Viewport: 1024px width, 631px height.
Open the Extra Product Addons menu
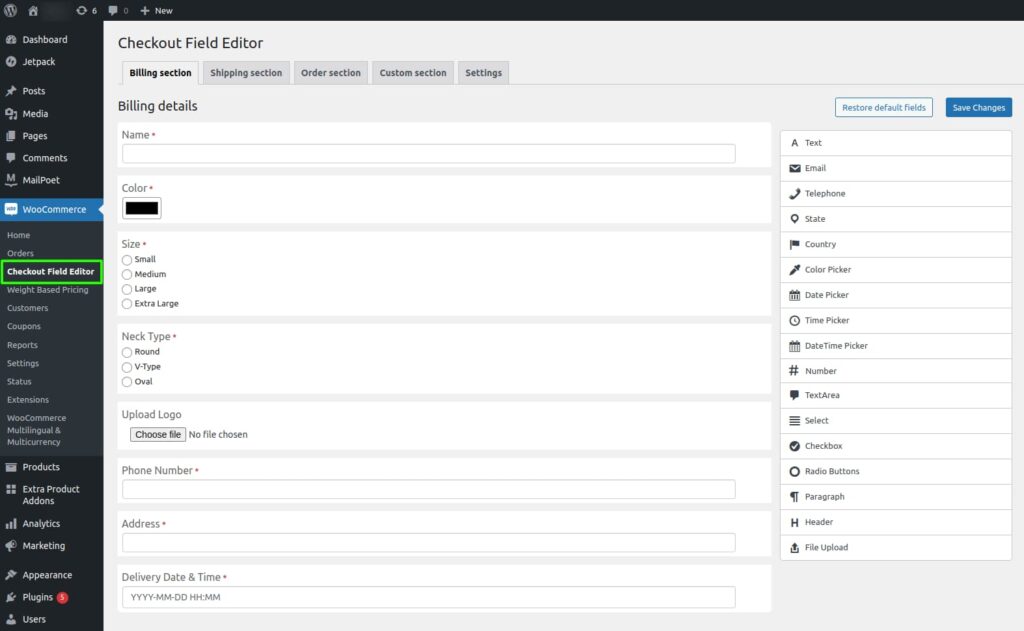(x=52, y=495)
